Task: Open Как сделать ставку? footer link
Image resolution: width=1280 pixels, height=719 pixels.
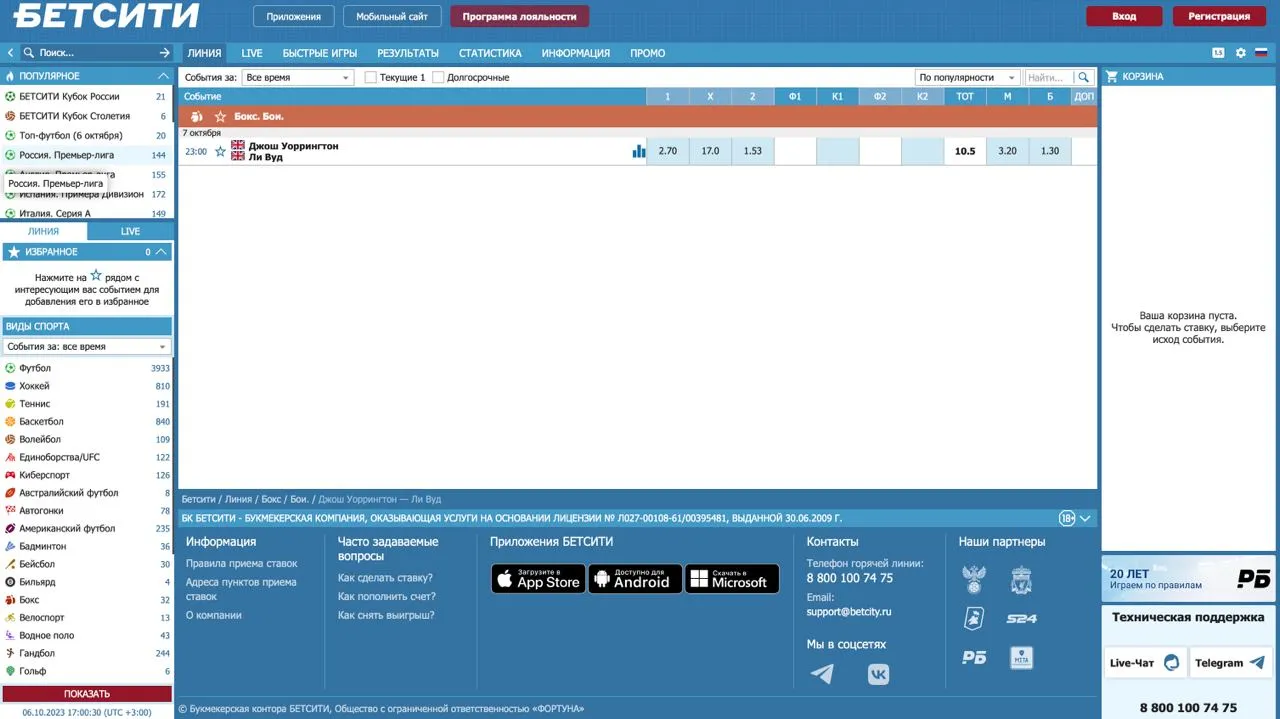Action: click(385, 577)
